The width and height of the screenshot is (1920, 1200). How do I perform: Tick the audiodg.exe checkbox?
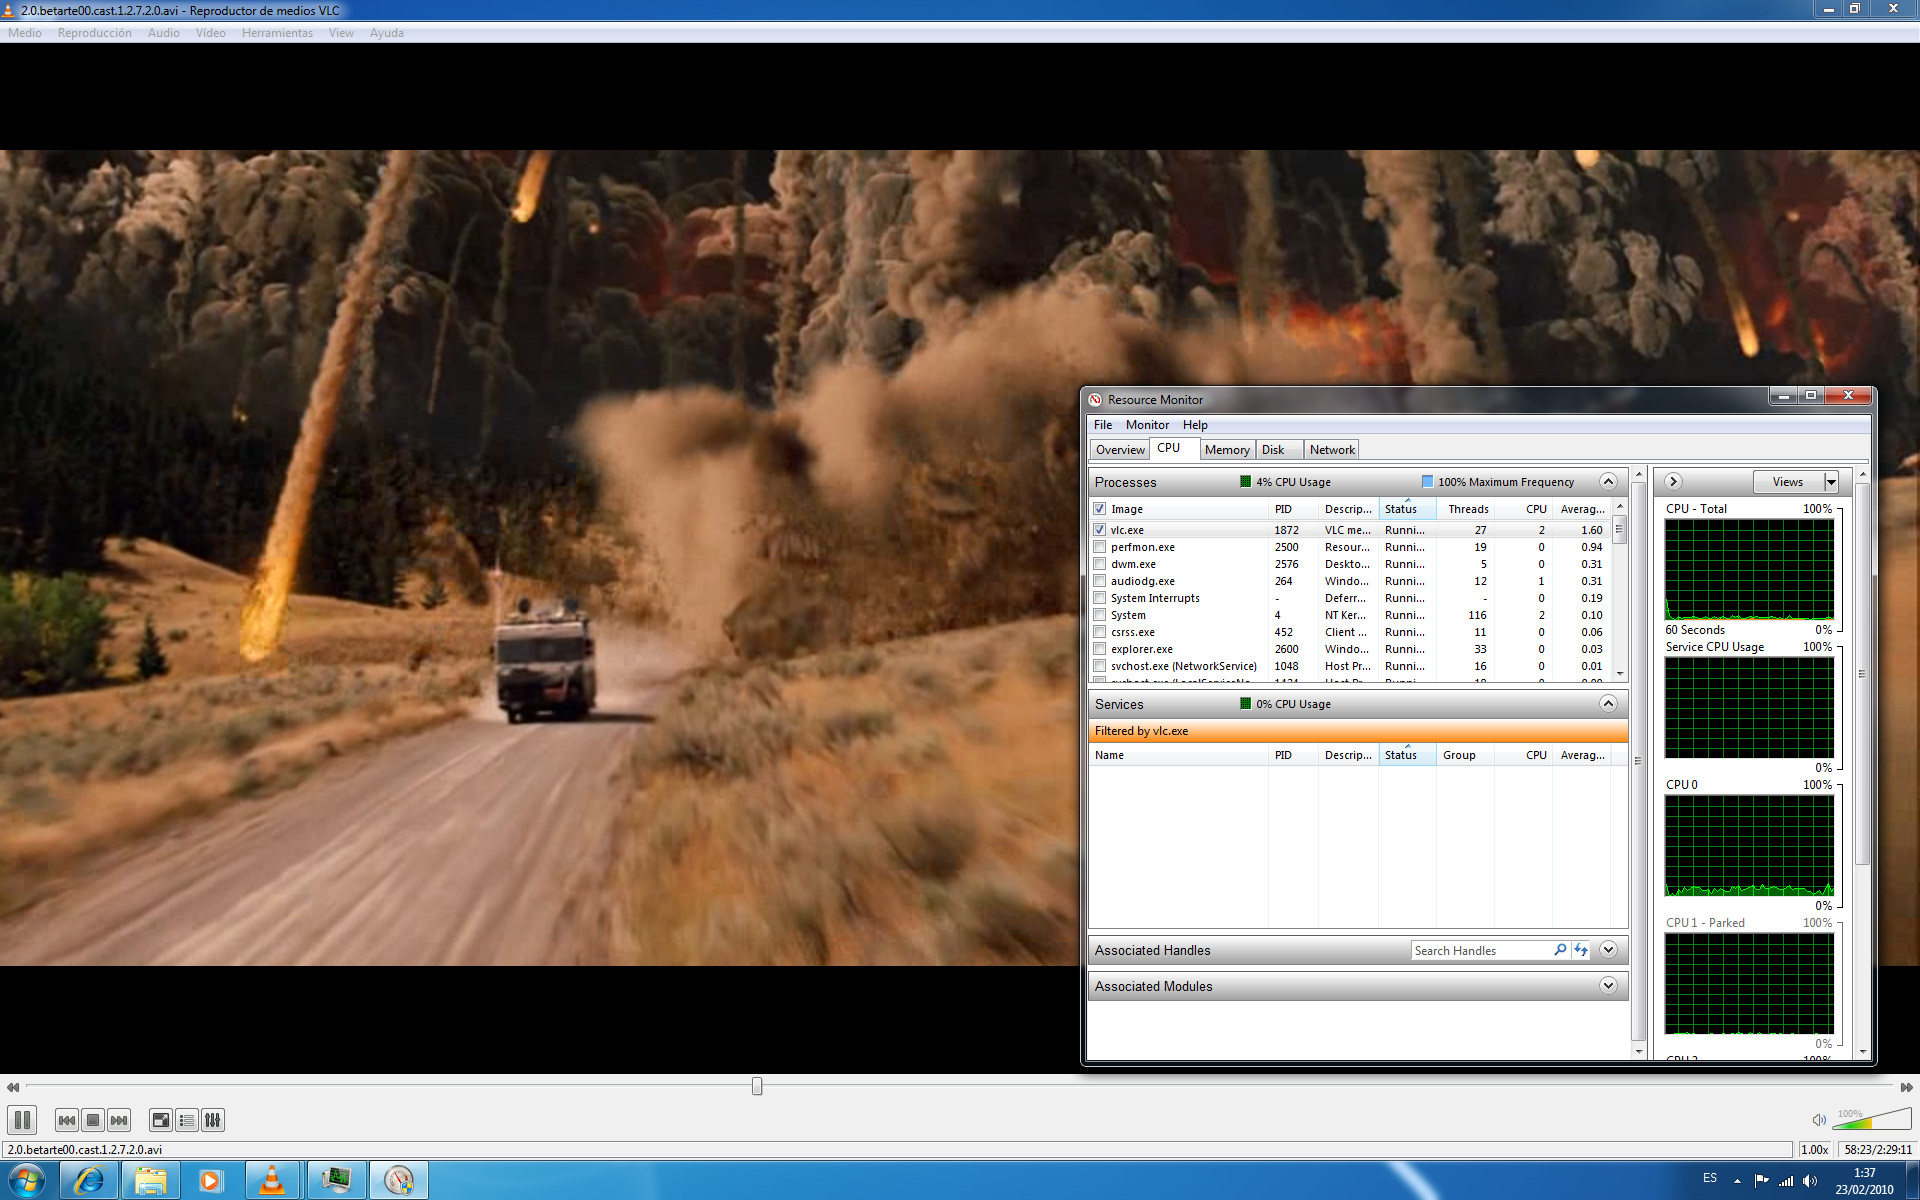coord(1100,581)
